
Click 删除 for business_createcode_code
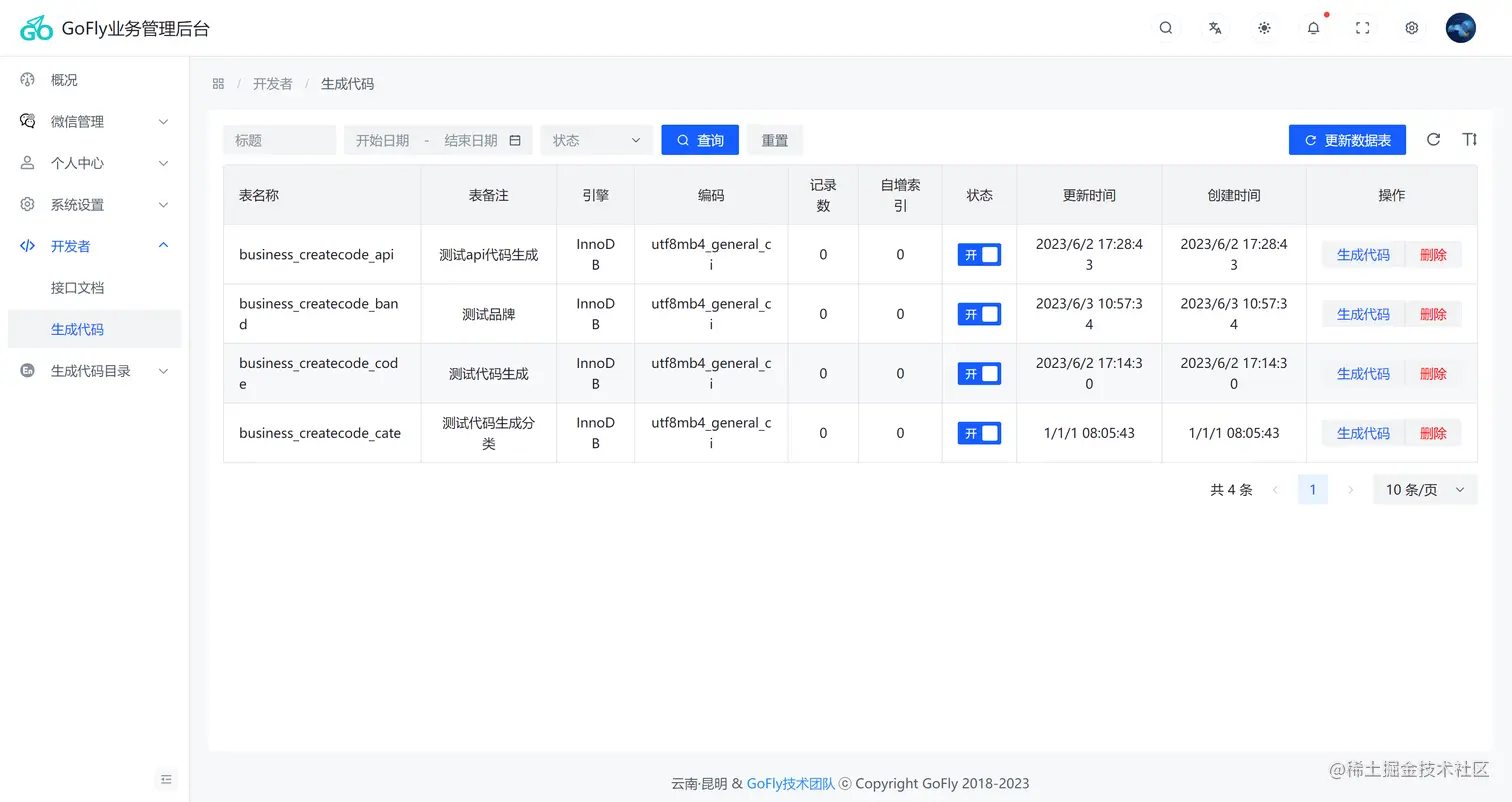1433,374
